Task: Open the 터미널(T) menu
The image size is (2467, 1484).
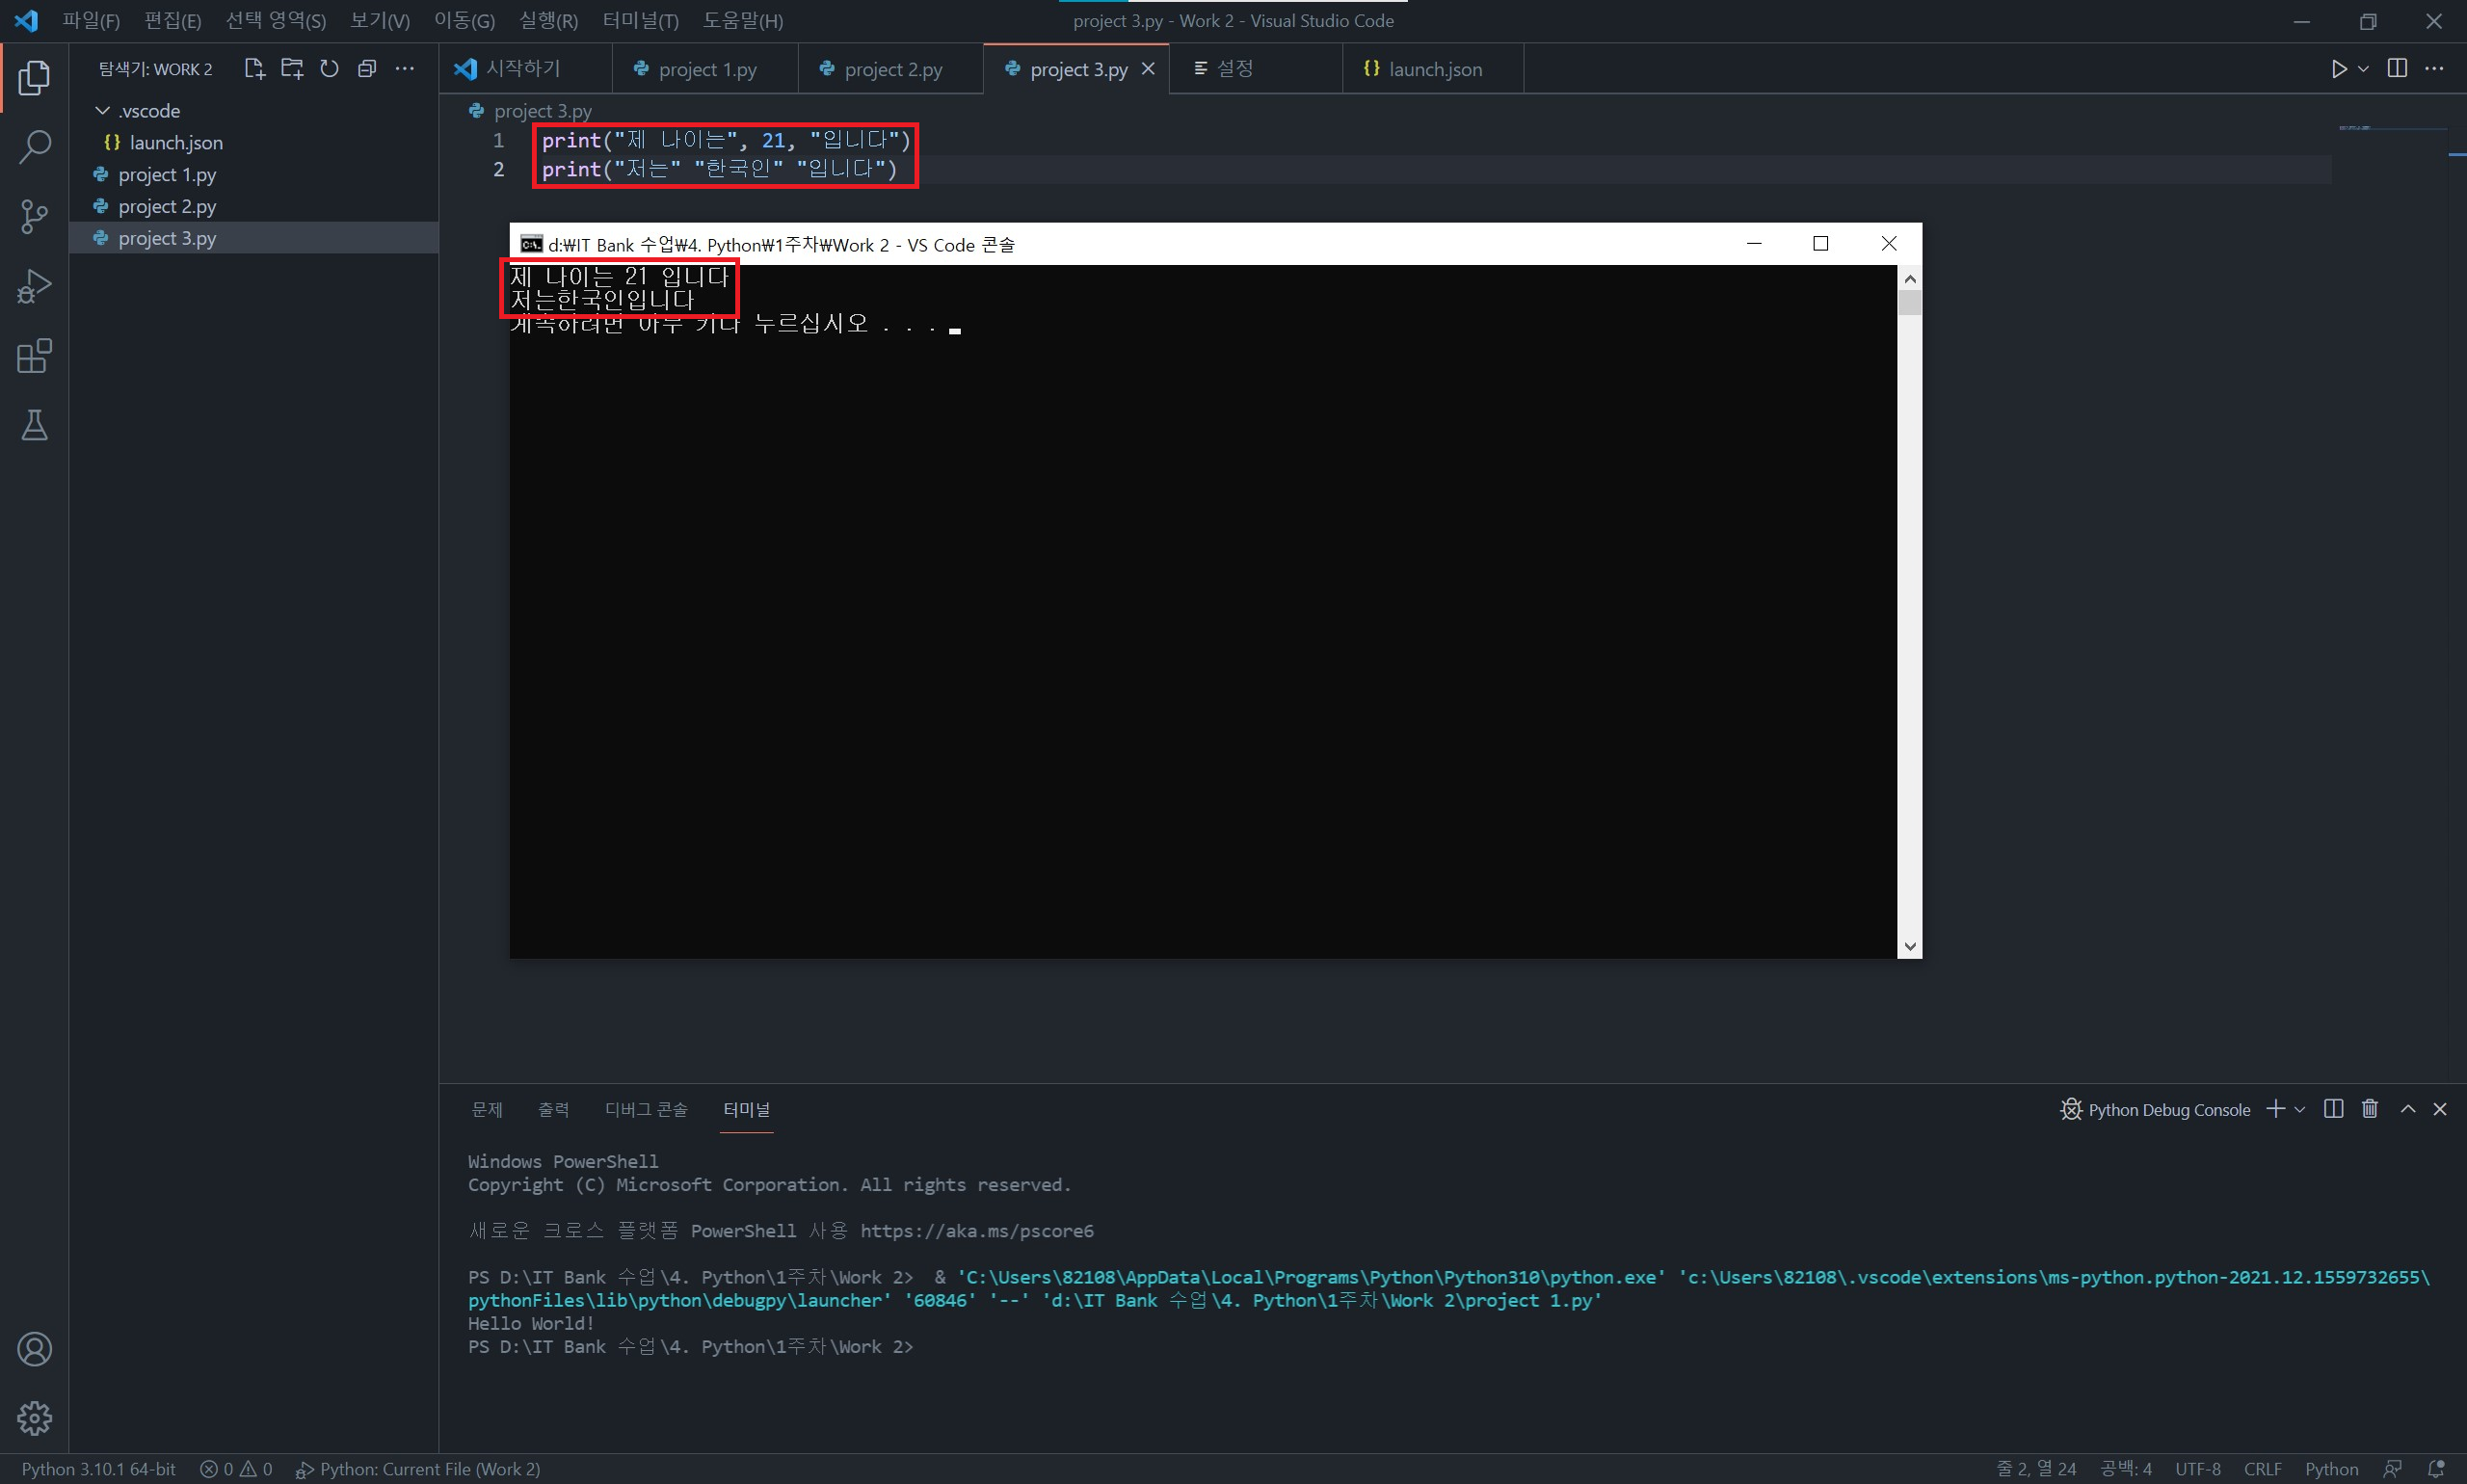Action: pyautogui.click(x=640, y=20)
